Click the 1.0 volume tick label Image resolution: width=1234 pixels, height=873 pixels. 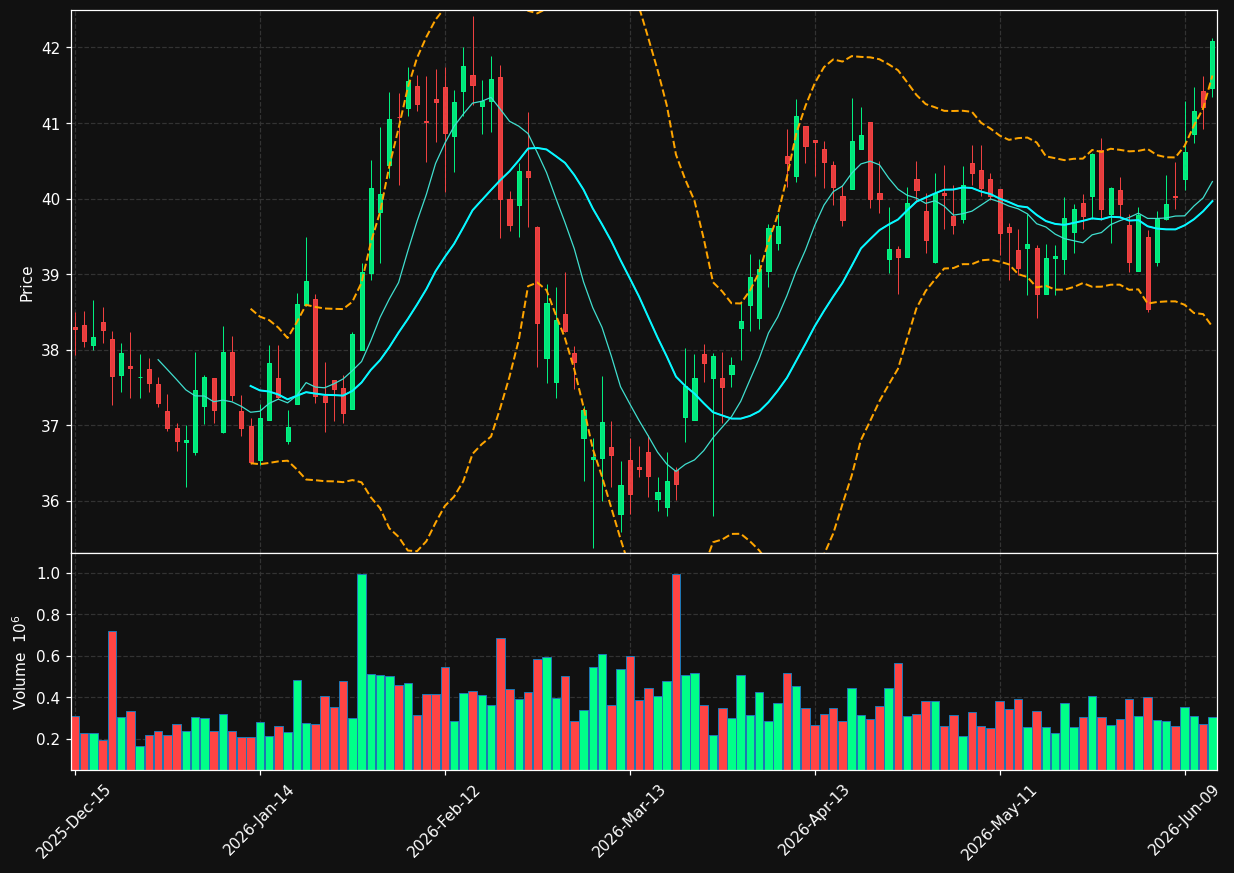(51, 574)
